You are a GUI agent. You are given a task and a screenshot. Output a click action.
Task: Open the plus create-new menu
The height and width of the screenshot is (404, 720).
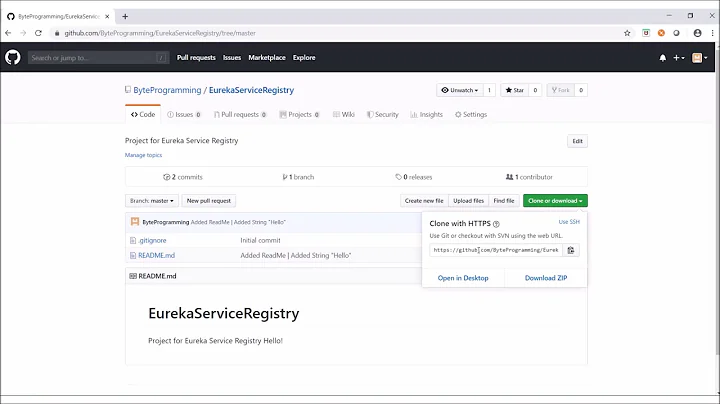click(679, 58)
